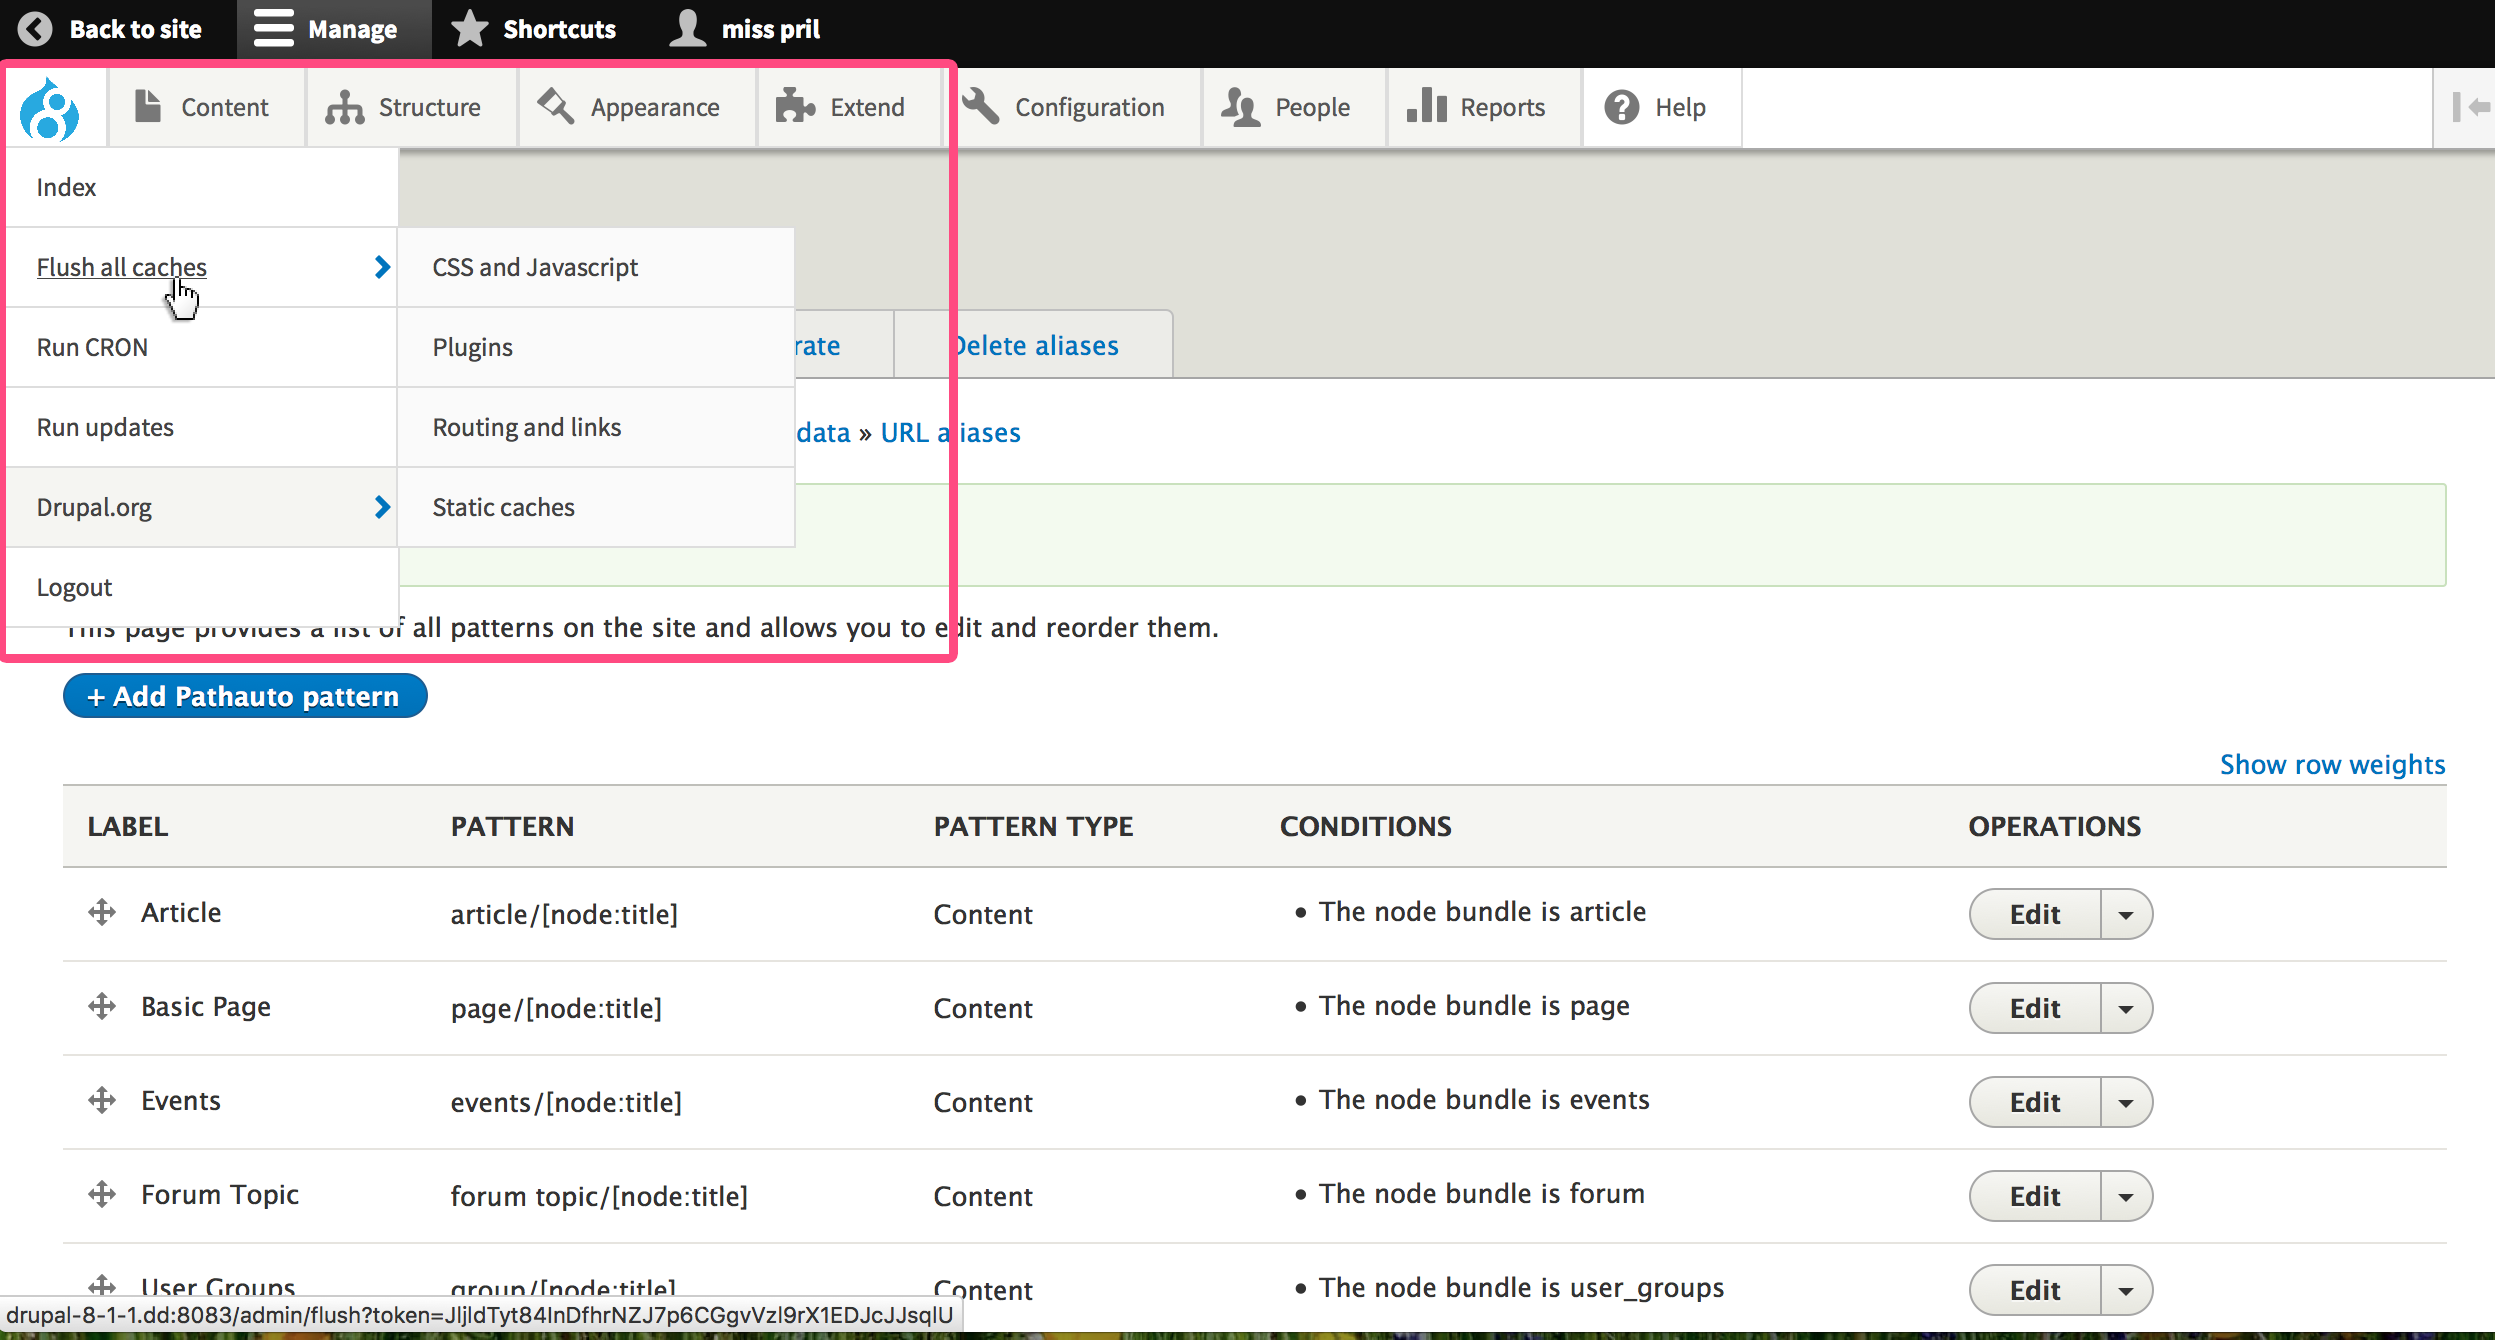2495x1340 pixels.
Task: Click the Article label text
Action: [x=181, y=912]
